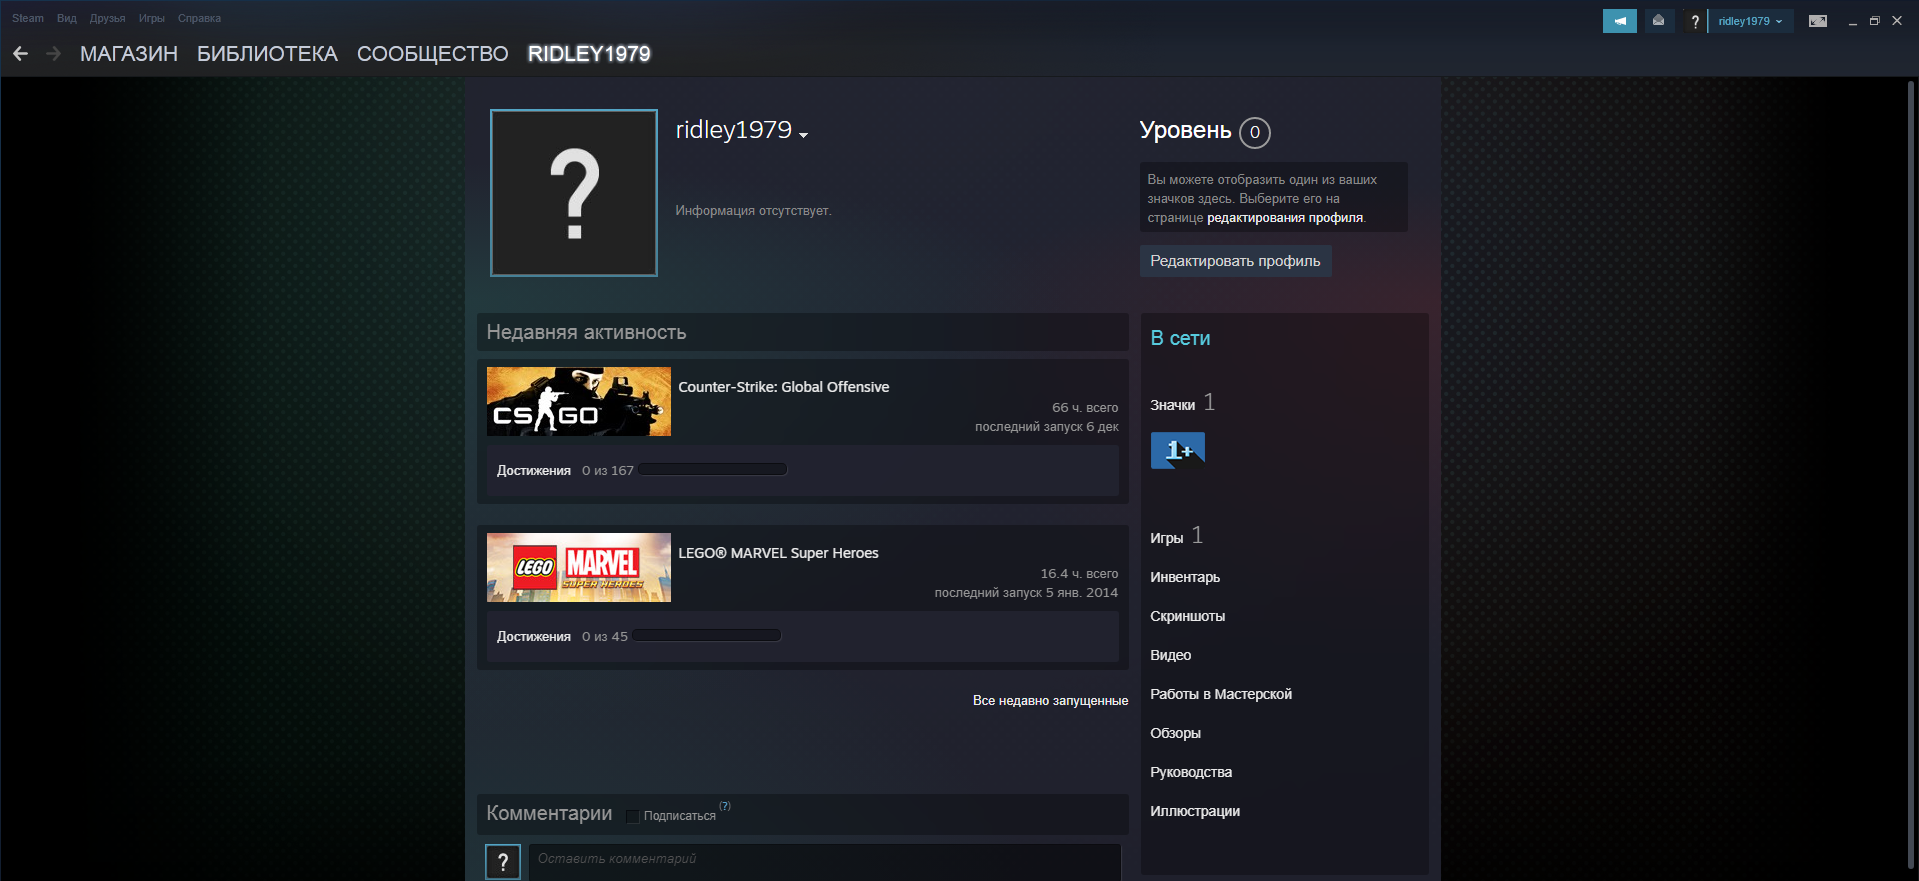Click '66 ч. всего' playtime text
The width and height of the screenshot is (1919, 881).
pyautogui.click(x=1085, y=407)
